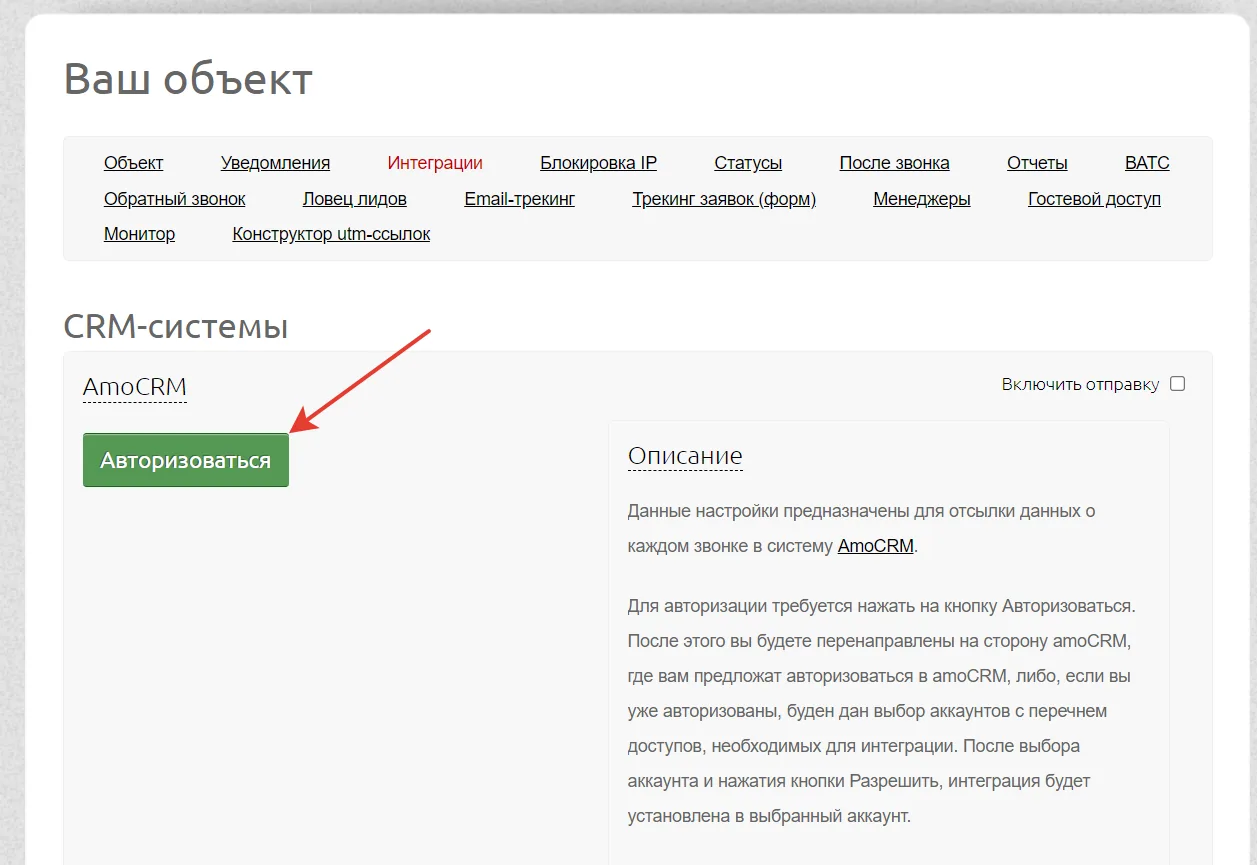Open the ВАТС tab
Screen dimensions: 1257x865
pyautogui.click(x=1147, y=163)
